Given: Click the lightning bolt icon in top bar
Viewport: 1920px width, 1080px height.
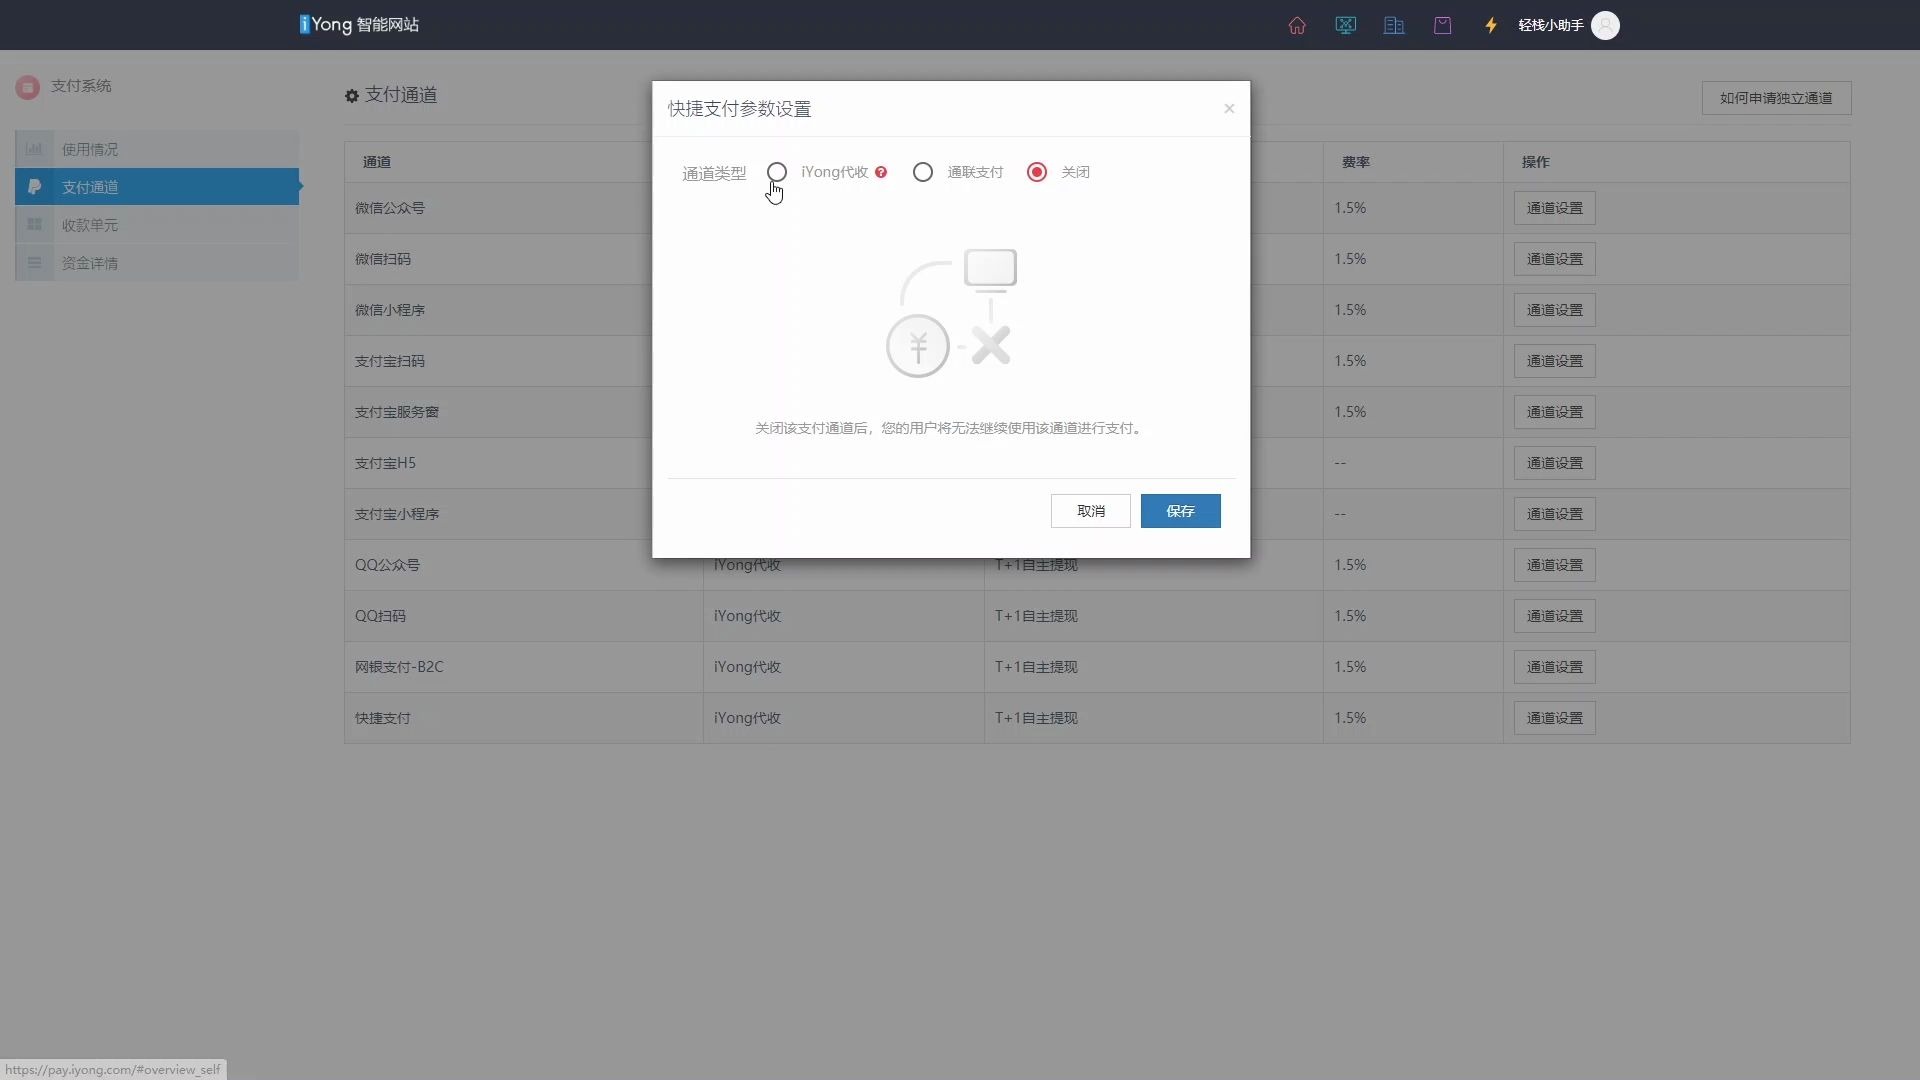Looking at the screenshot, I should [x=1489, y=25].
